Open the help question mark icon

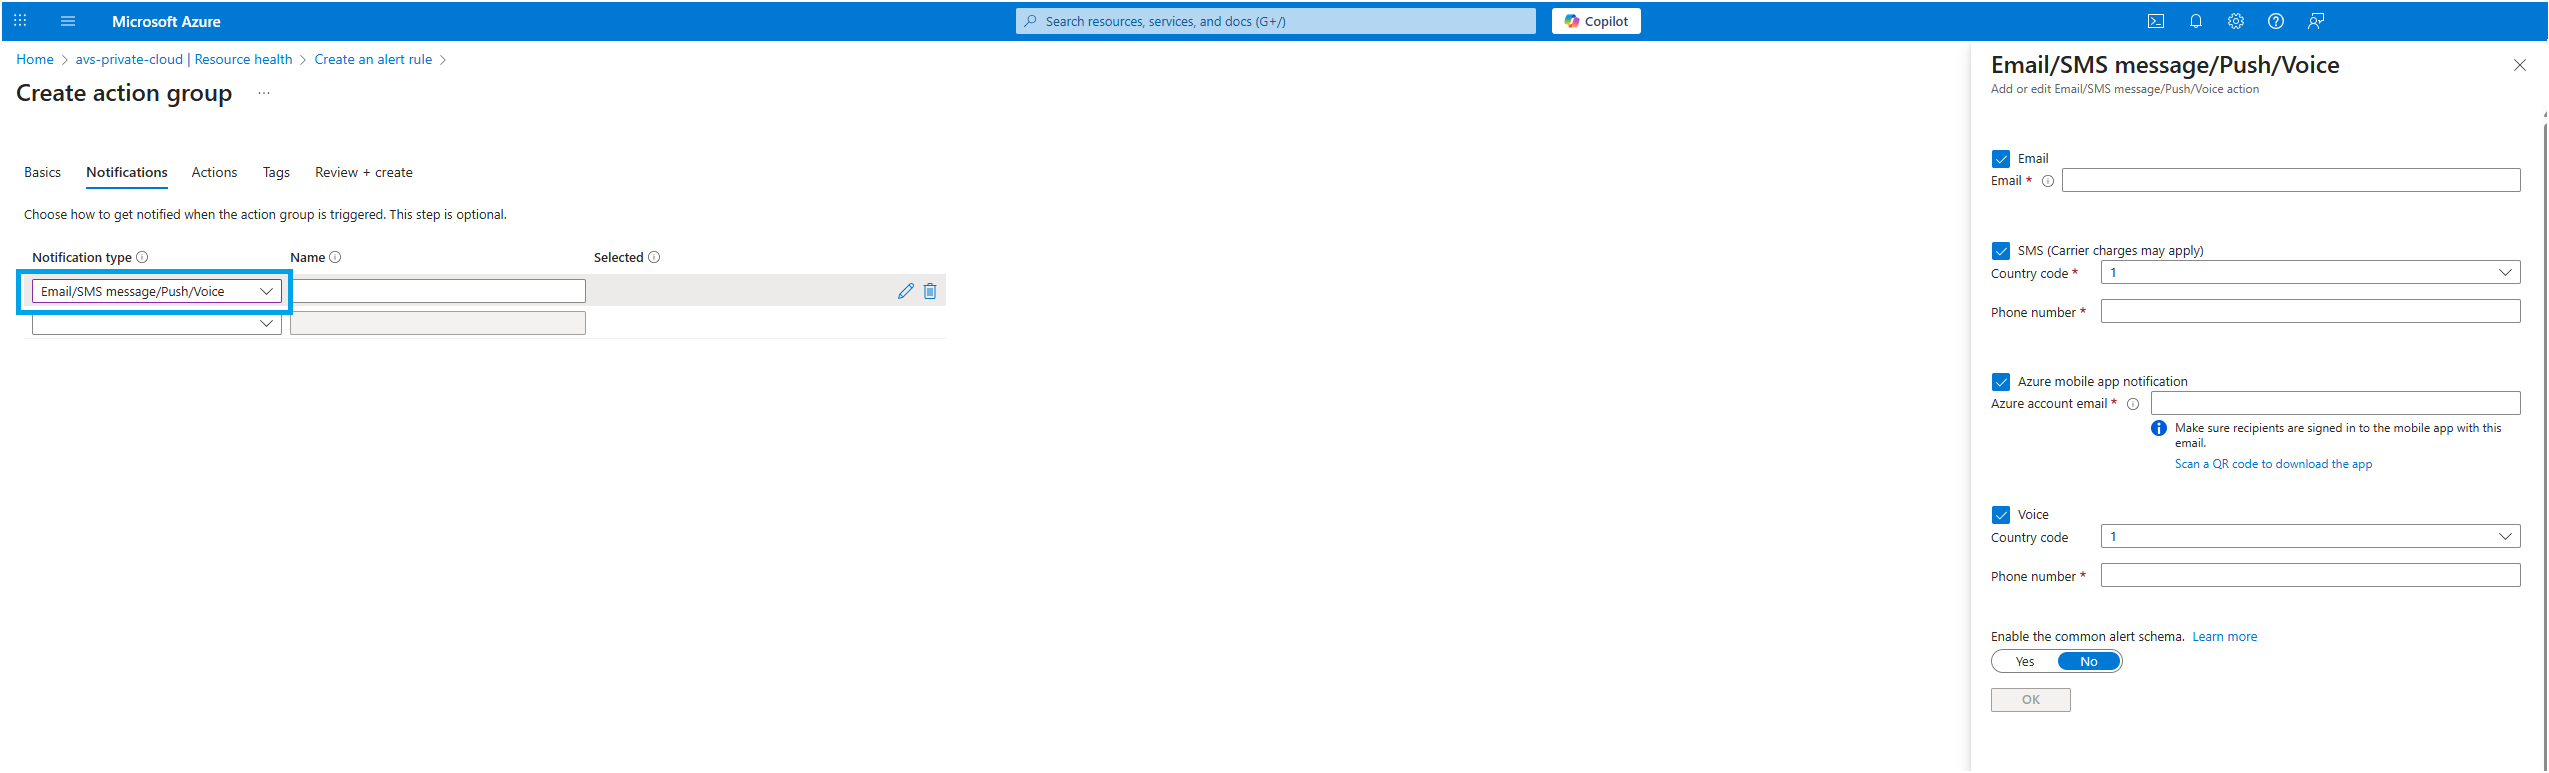coord(2276,21)
